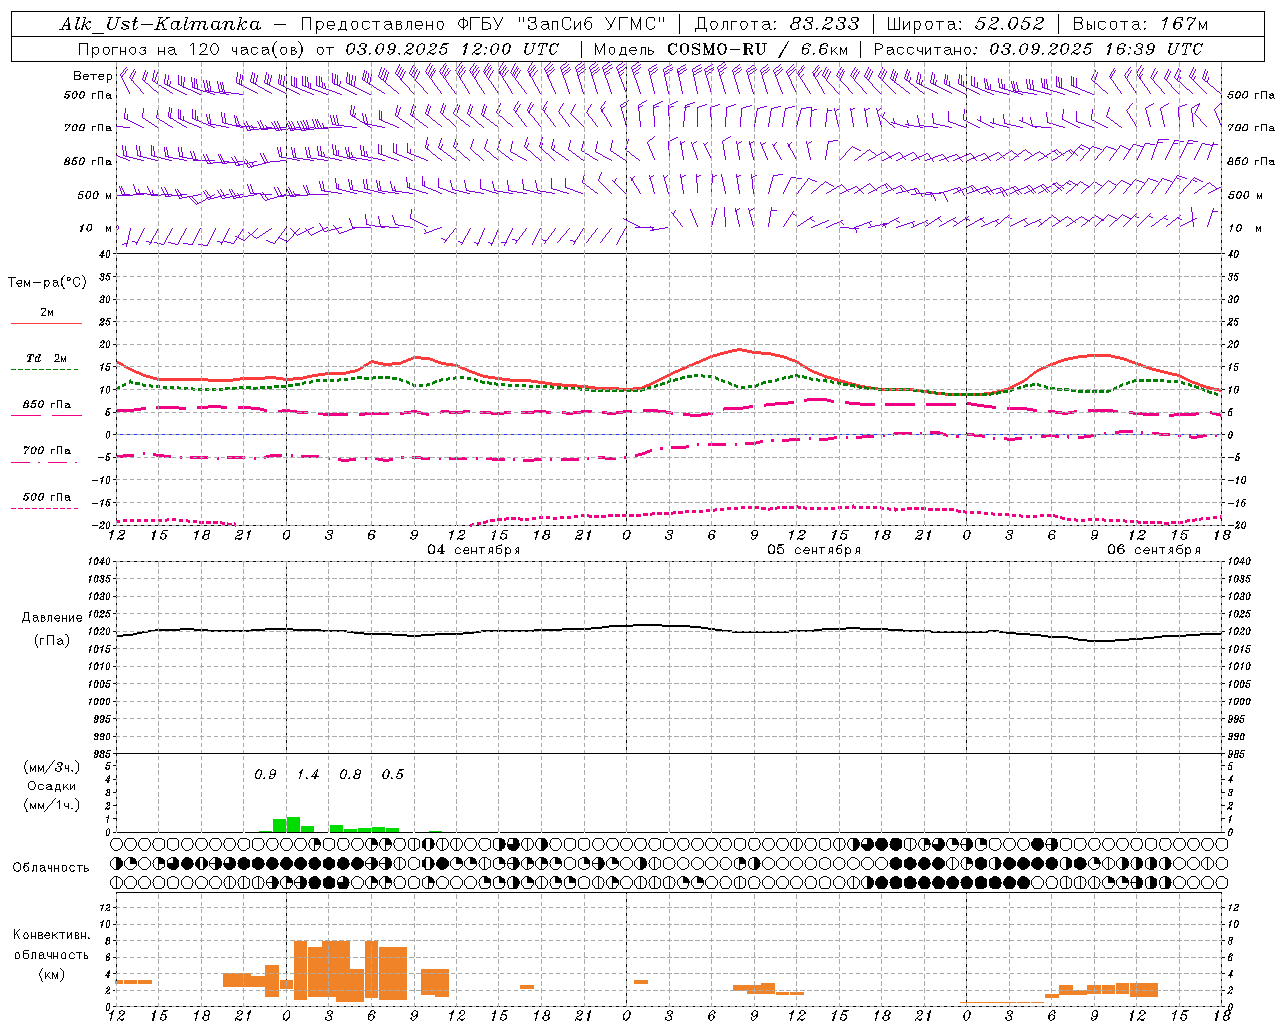Click the 06 сентября date label
Viewport: 1280px width, 1024px height.
[x=1154, y=550]
